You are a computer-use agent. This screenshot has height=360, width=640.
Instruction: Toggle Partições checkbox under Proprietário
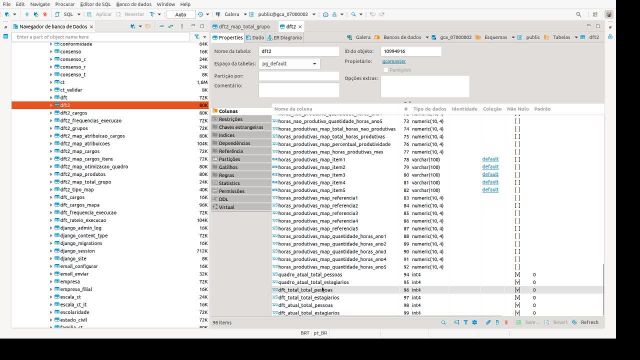point(386,70)
